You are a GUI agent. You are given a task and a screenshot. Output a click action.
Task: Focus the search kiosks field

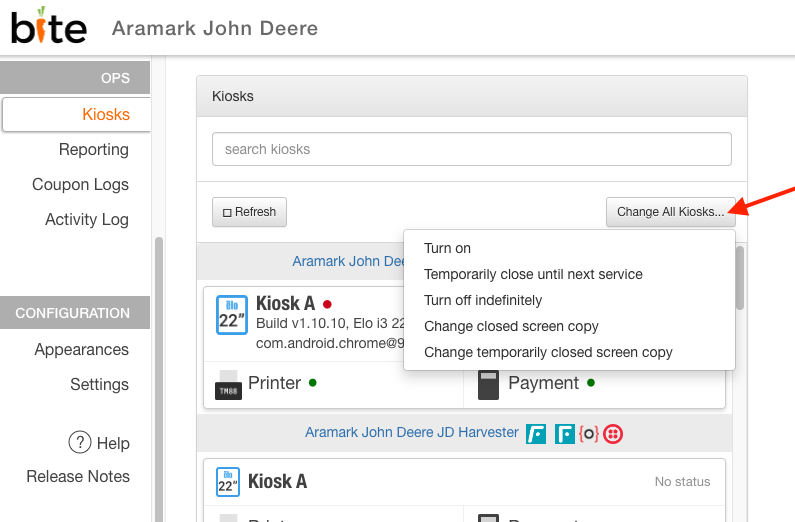(472, 149)
